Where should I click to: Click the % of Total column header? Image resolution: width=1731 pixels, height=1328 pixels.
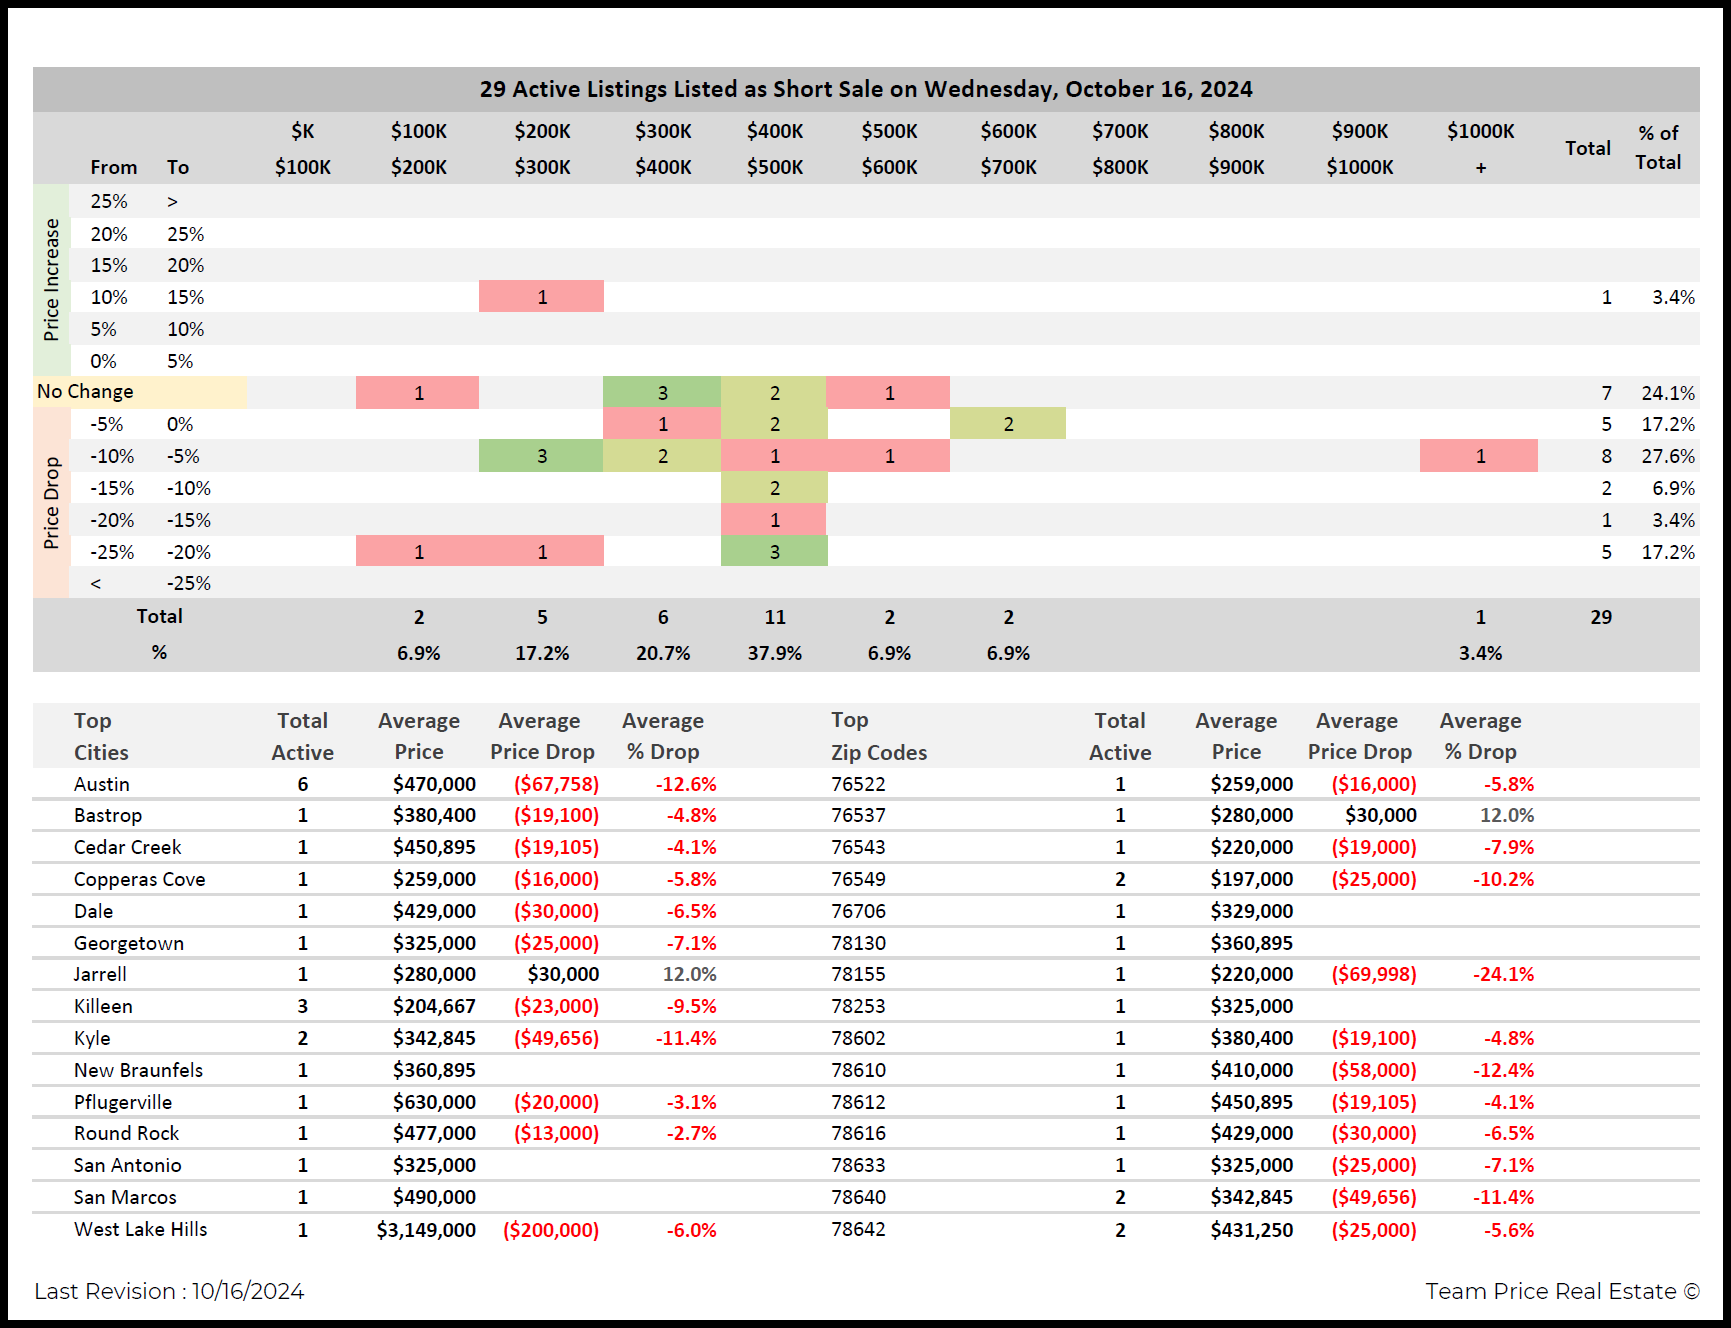coord(1657,147)
